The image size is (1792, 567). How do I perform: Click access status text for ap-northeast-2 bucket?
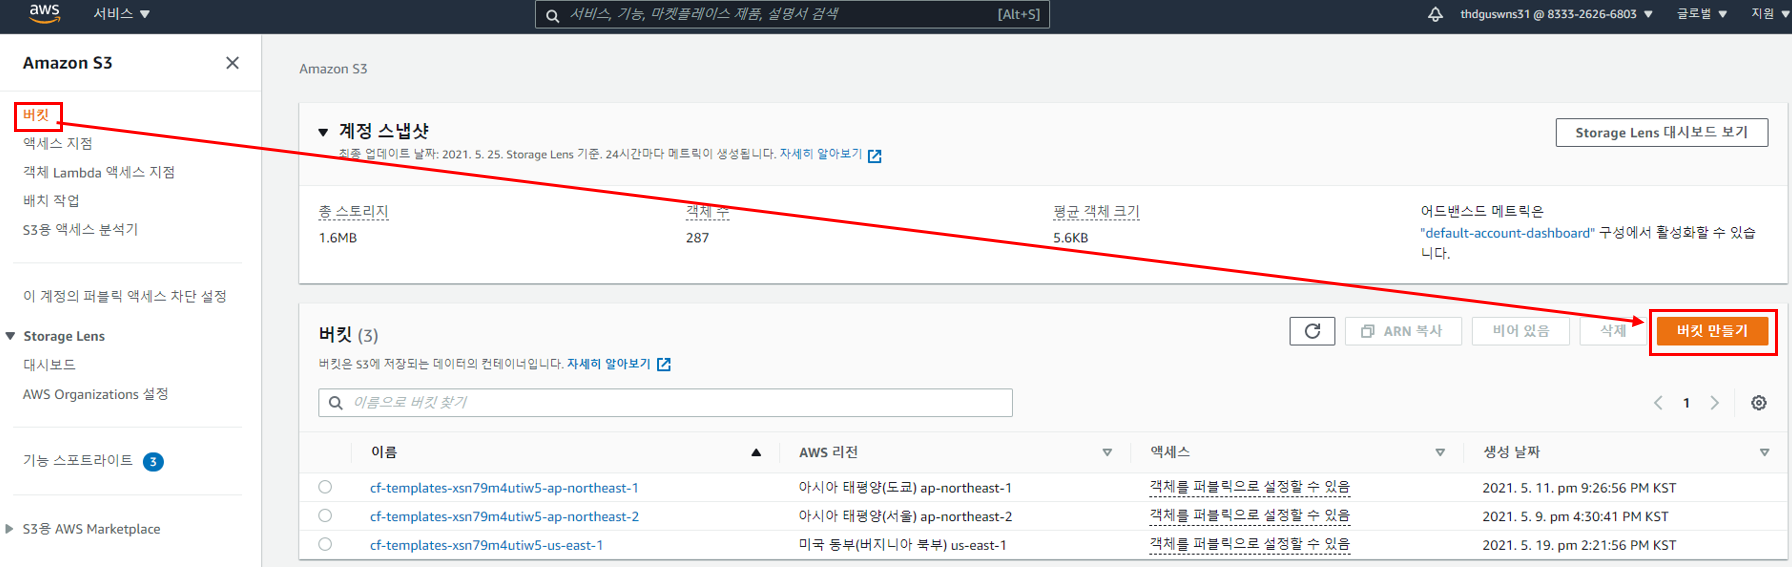(1249, 516)
